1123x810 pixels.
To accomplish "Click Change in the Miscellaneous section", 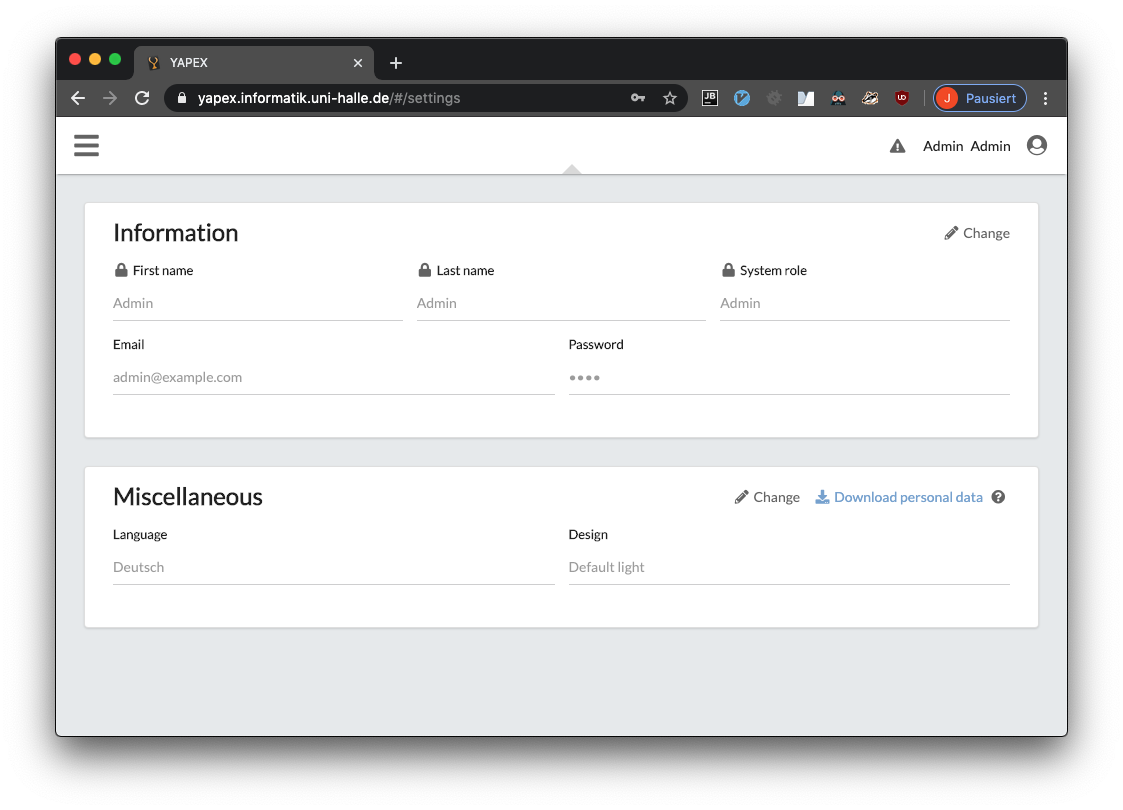I will point(767,497).
